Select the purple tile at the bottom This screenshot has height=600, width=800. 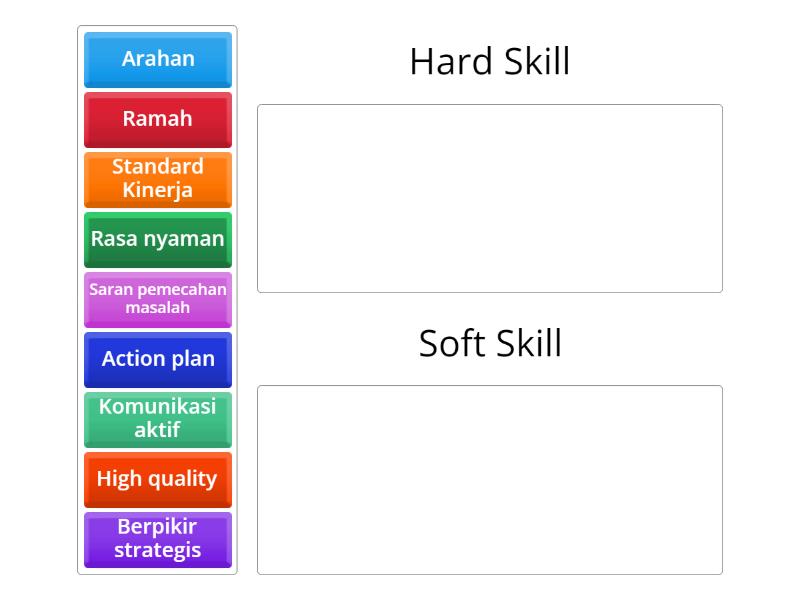[157, 540]
